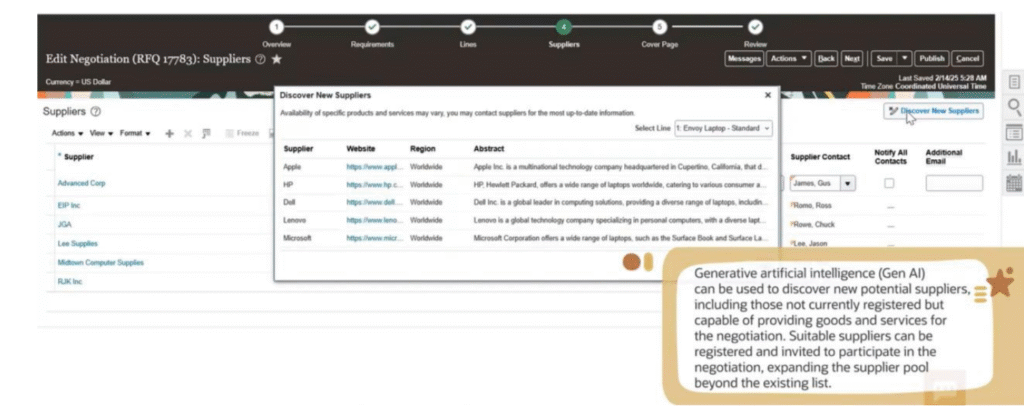Click the Publish button
This screenshot has width=1024, height=406.
pyautogui.click(x=931, y=59)
